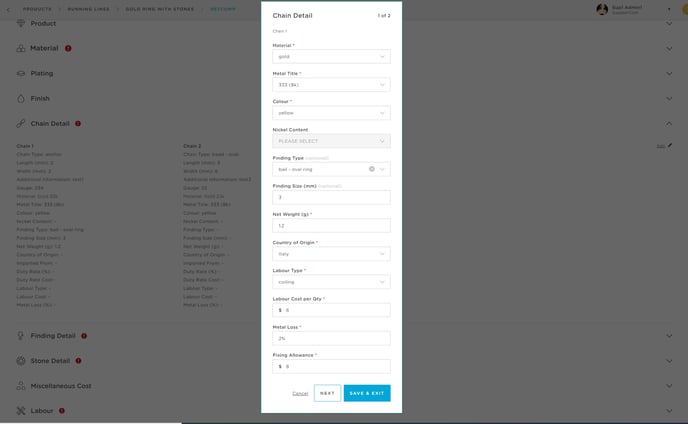Expand the Product section chevron
This screenshot has height=424, width=688.
coord(669,23)
